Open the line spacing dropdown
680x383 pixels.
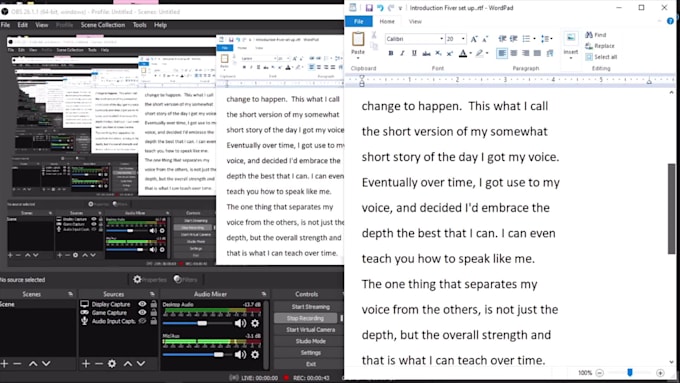pyautogui.click(x=546, y=39)
